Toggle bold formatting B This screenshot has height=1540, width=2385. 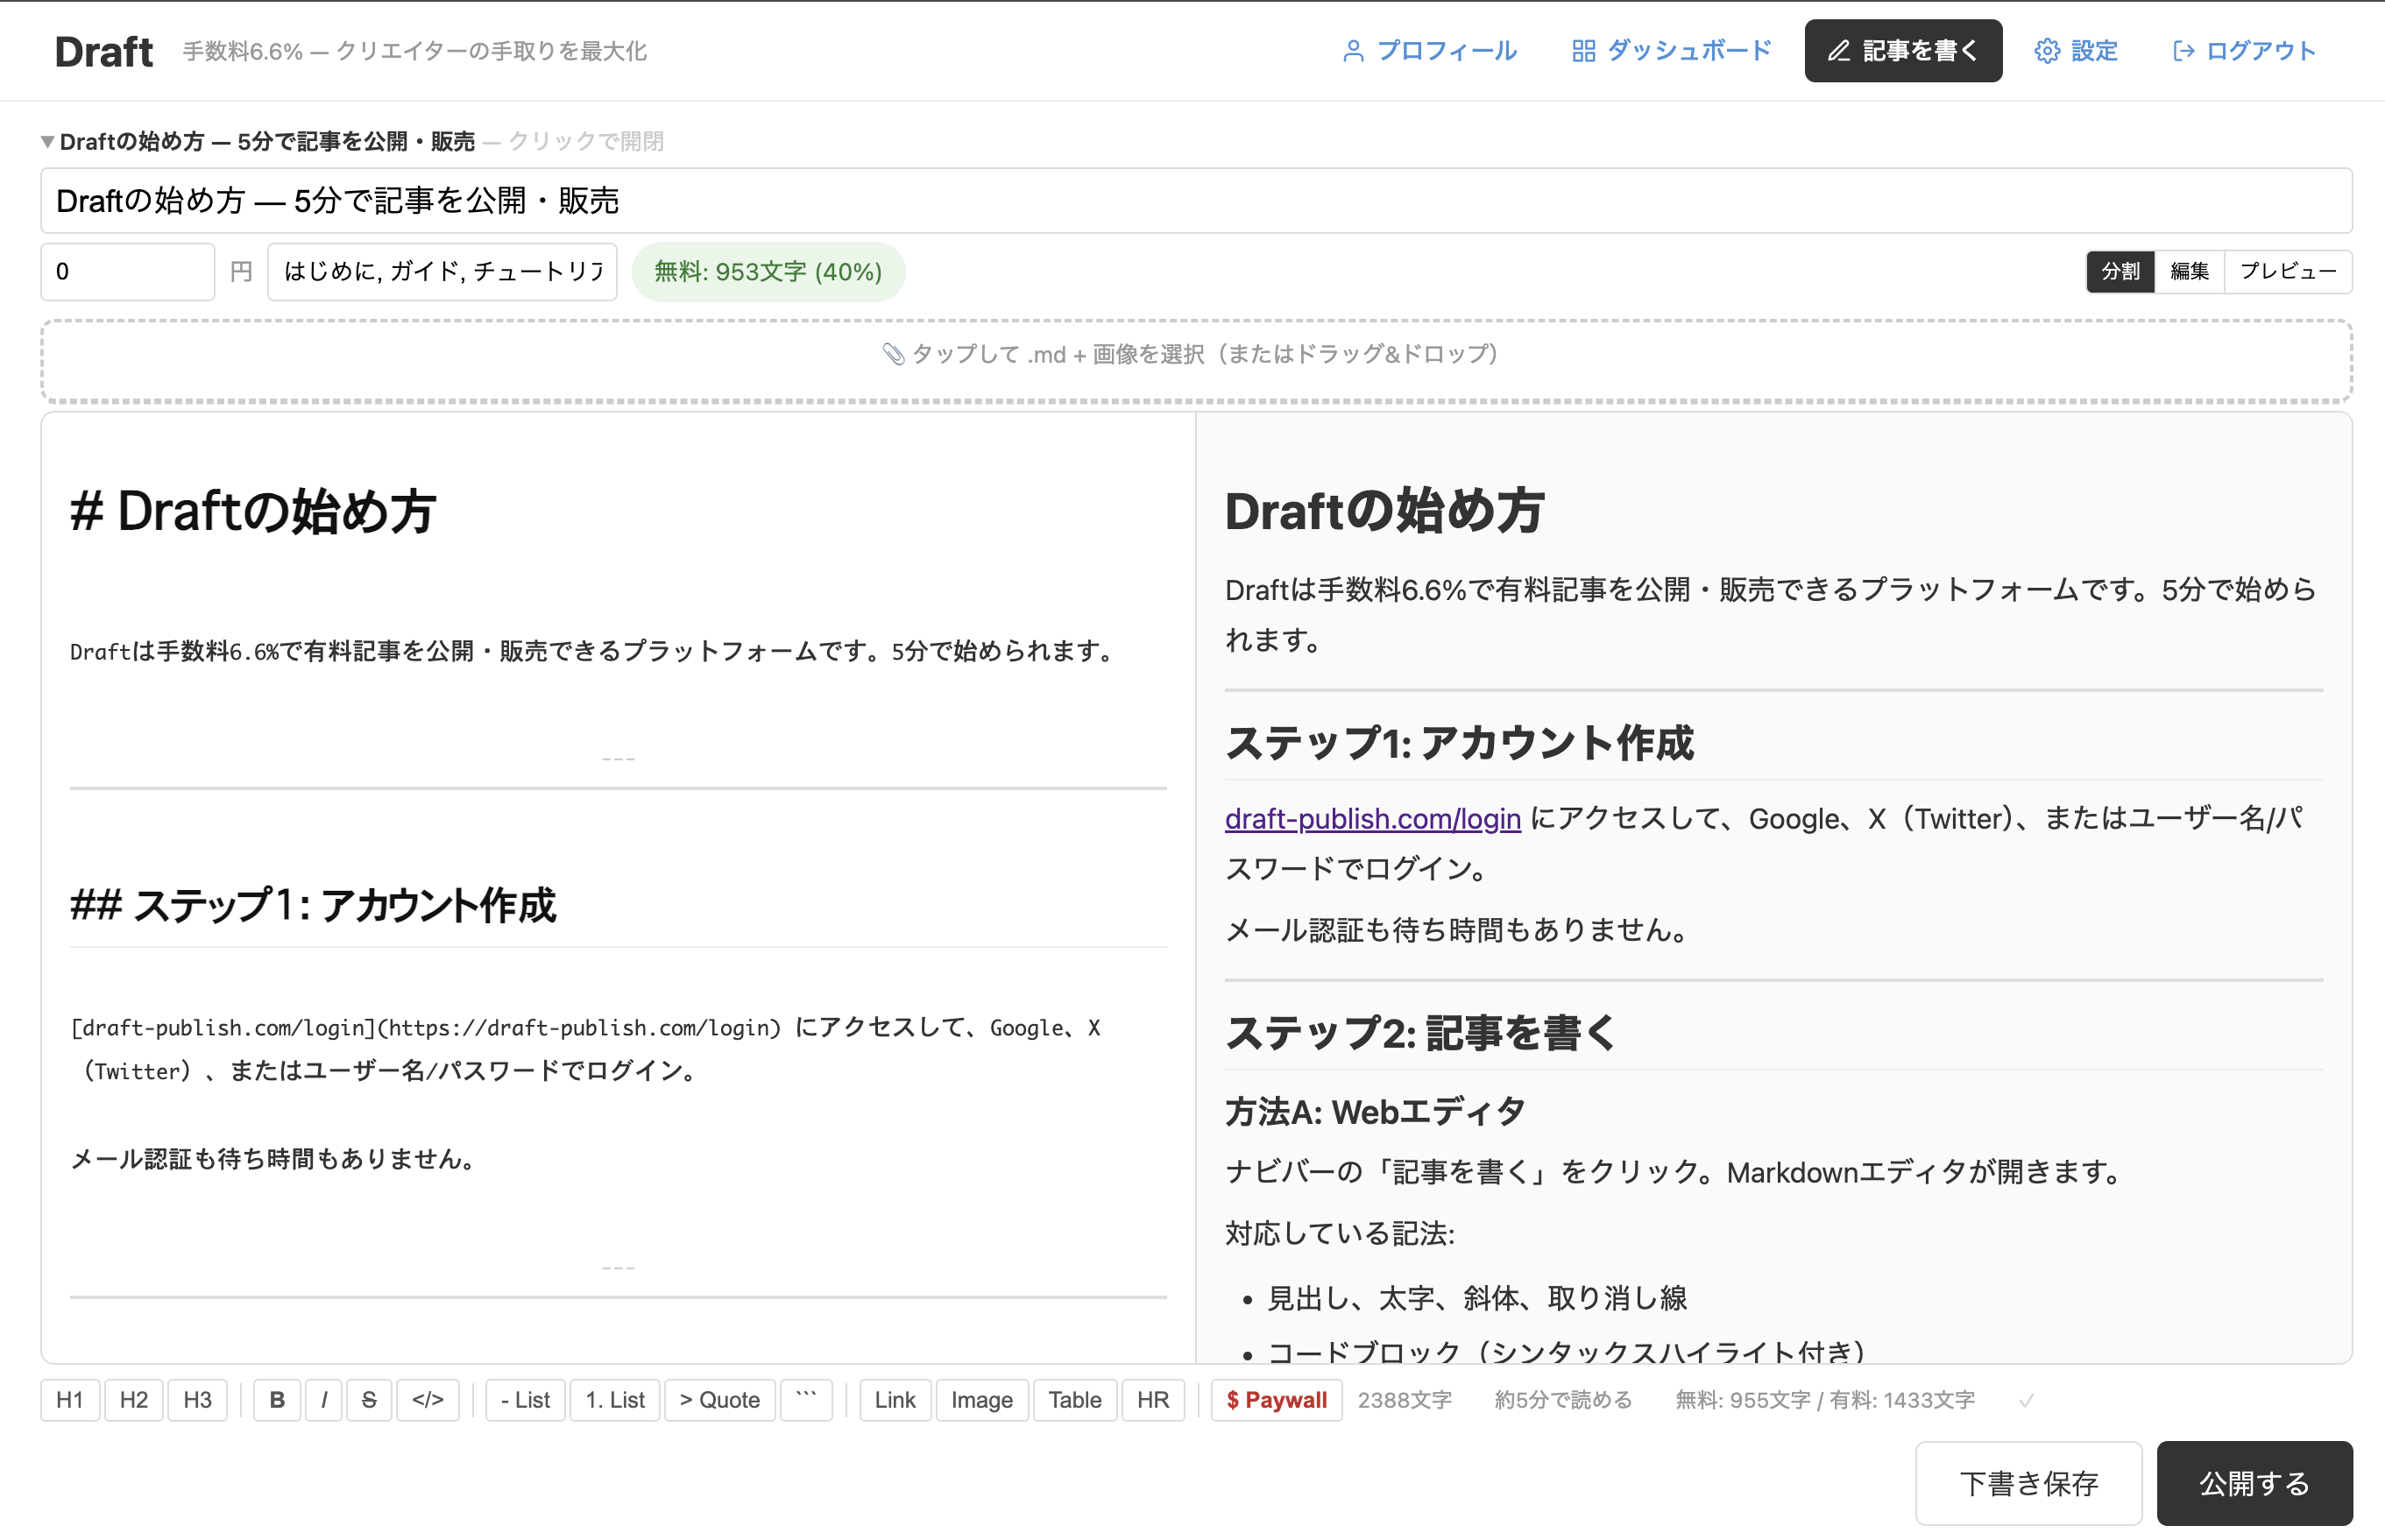(x=277, y=1399)
